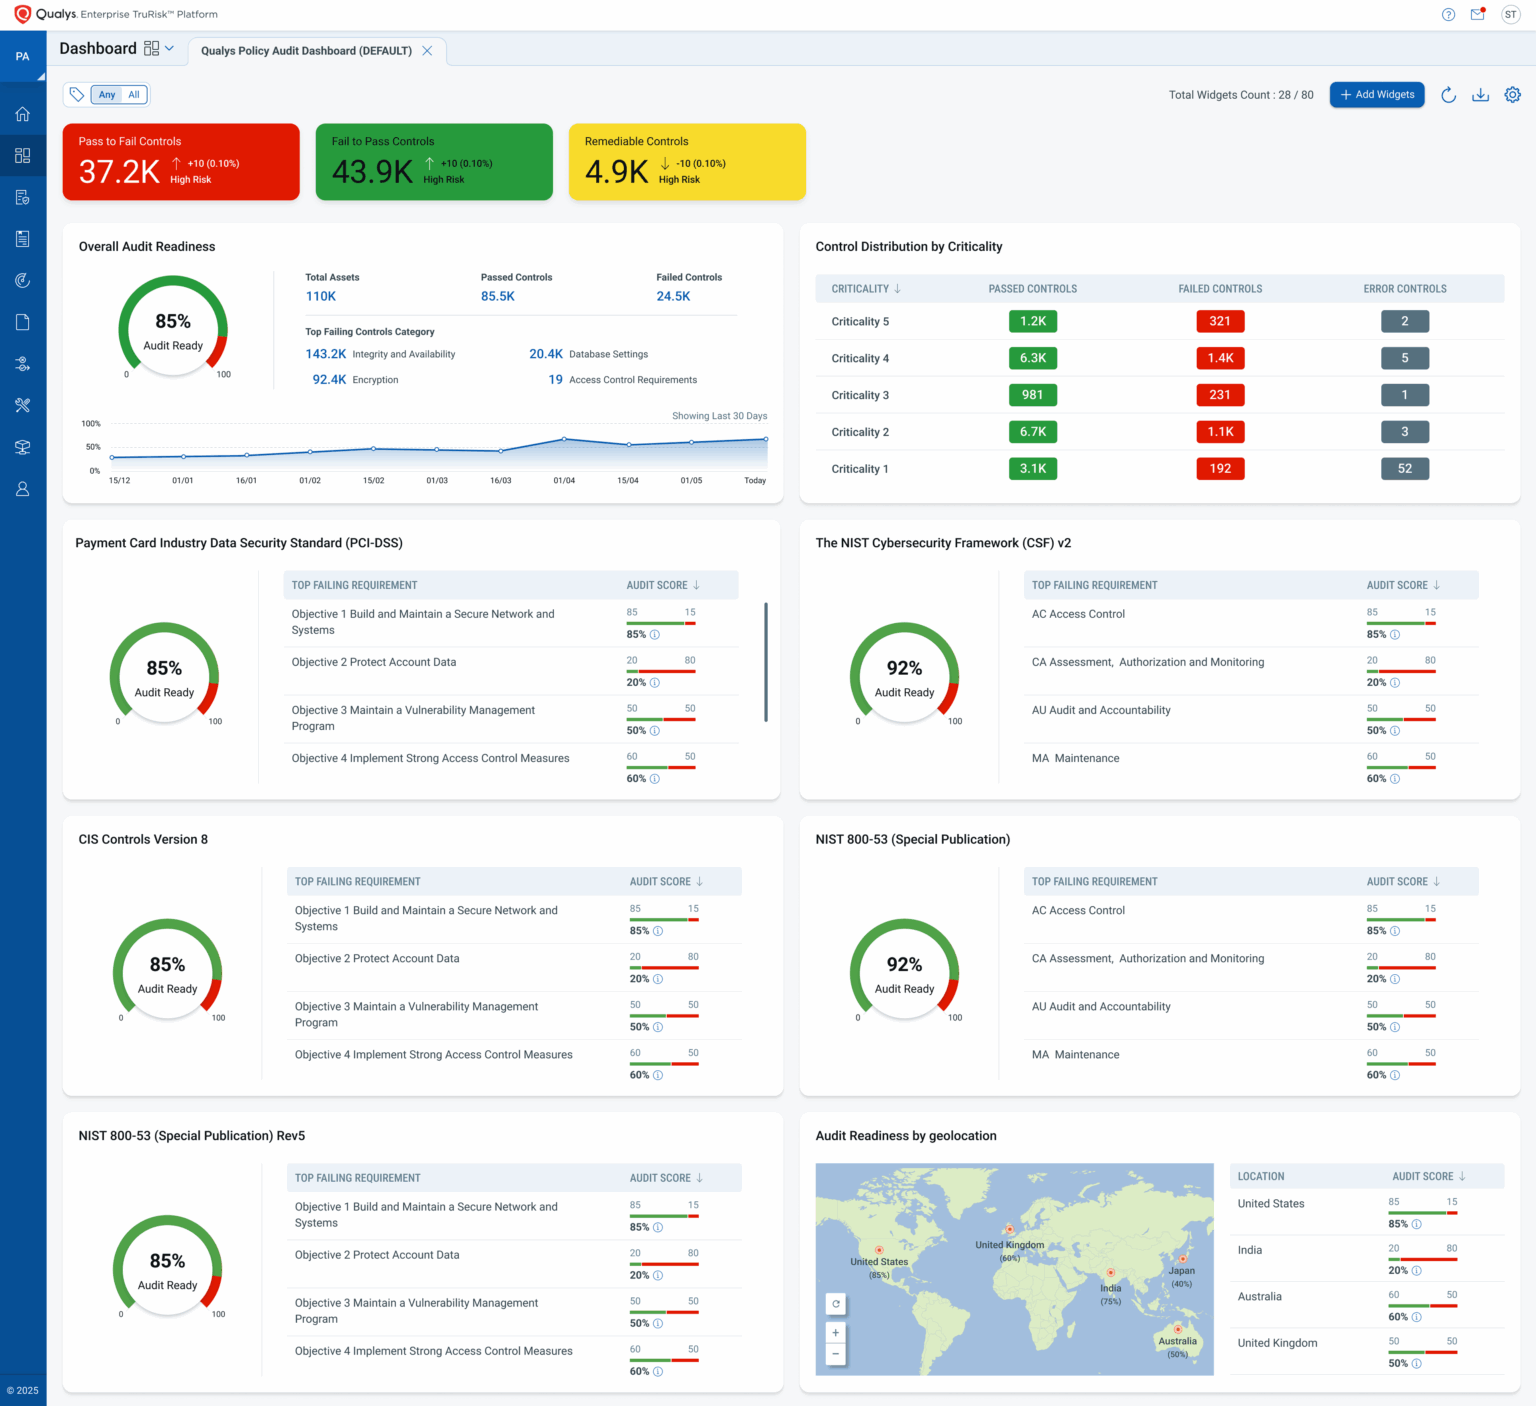
Task: Select the Reports document icon in the sidebar
Action: click(22, 238)
